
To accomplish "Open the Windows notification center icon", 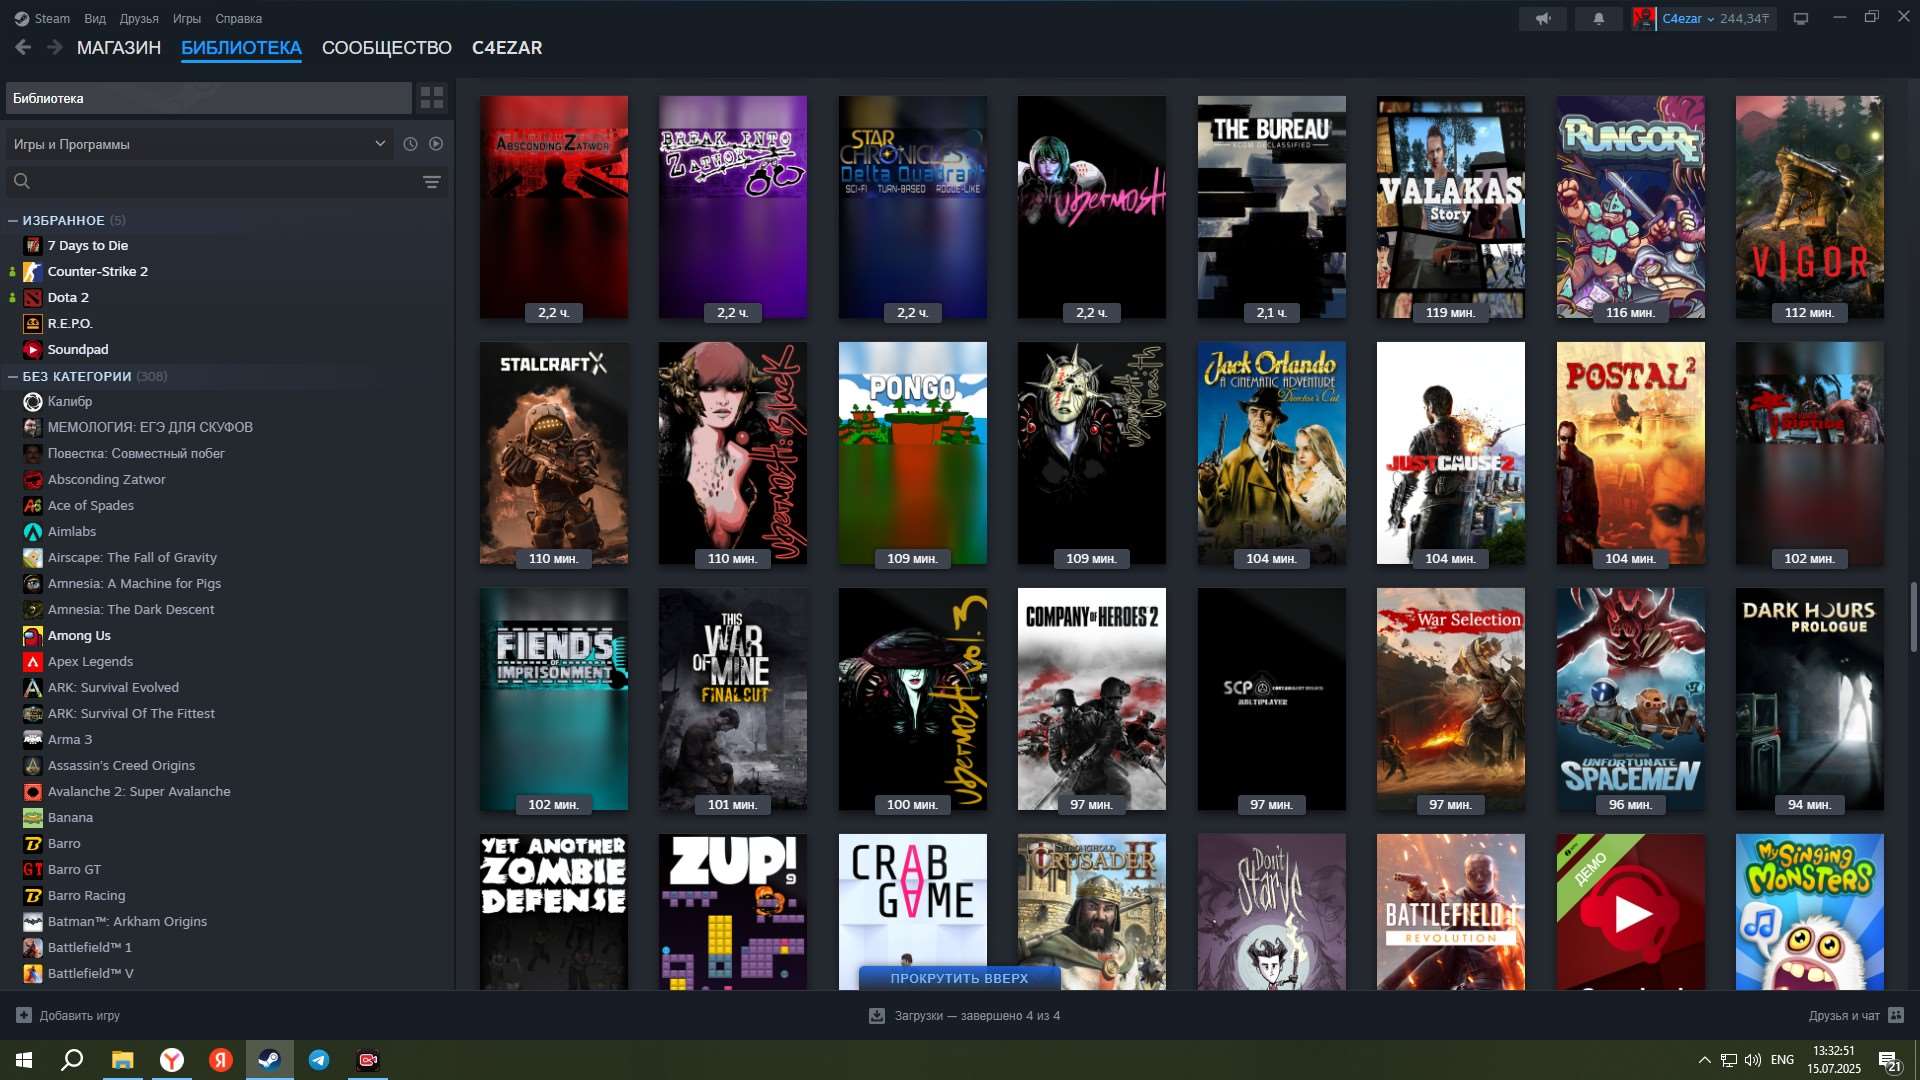I will pos(1889,1061).
